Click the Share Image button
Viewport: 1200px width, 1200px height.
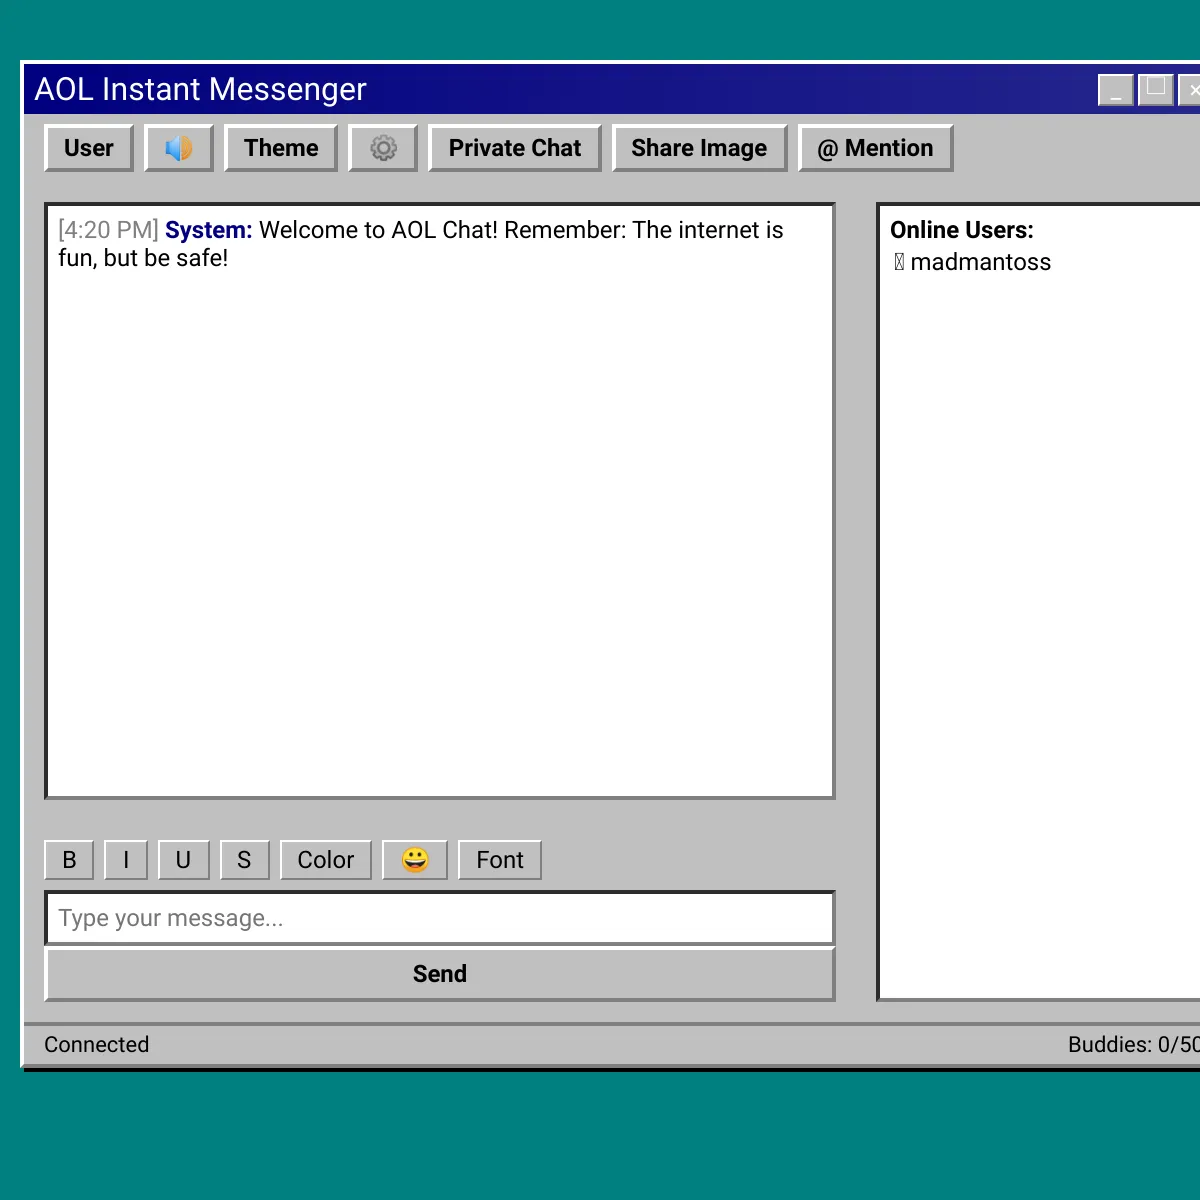[699, 148]
